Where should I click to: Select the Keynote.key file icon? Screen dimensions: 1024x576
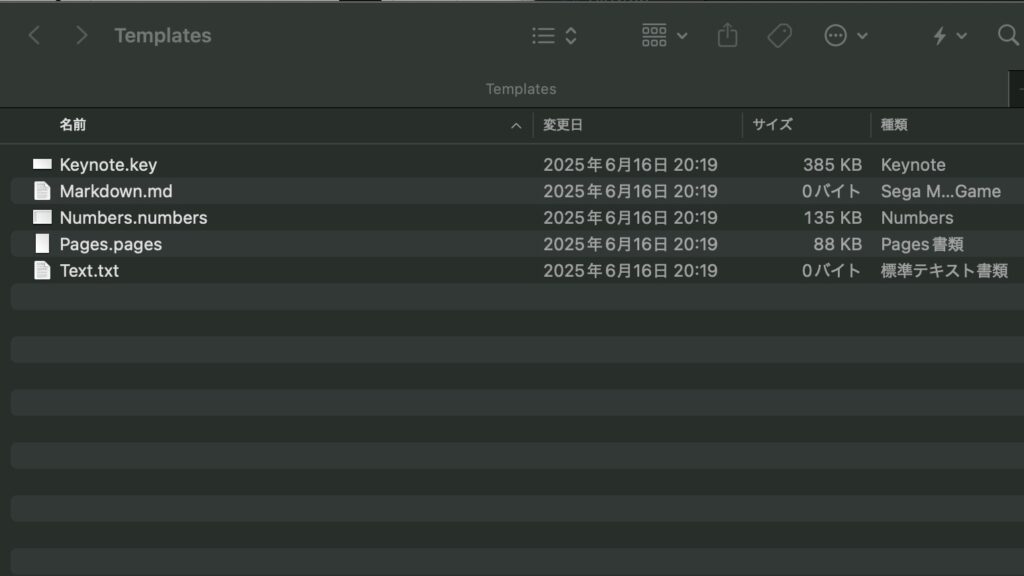[x=42, y=164]
